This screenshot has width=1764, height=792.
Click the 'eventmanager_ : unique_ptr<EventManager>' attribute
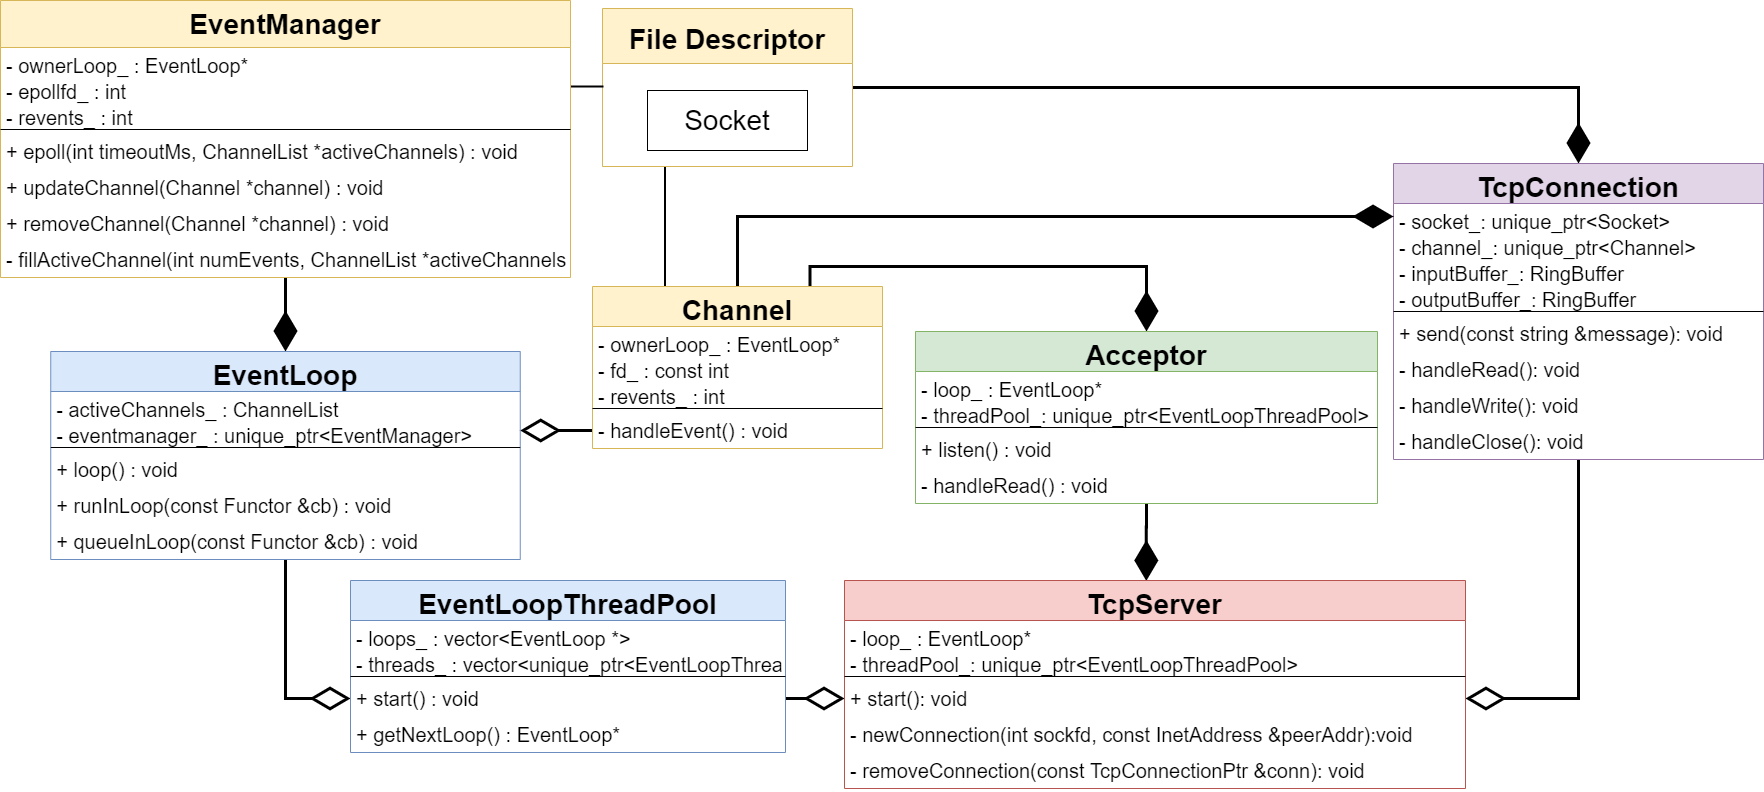click(x=264, y=437)
